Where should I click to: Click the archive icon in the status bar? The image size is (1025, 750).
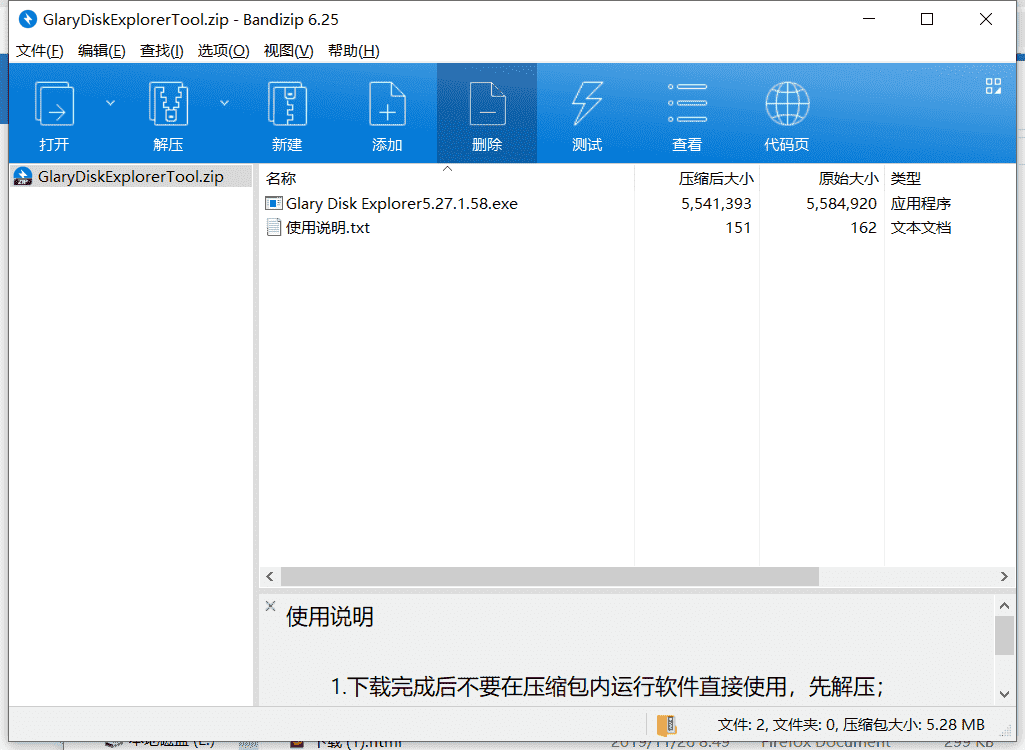(666, 724)
